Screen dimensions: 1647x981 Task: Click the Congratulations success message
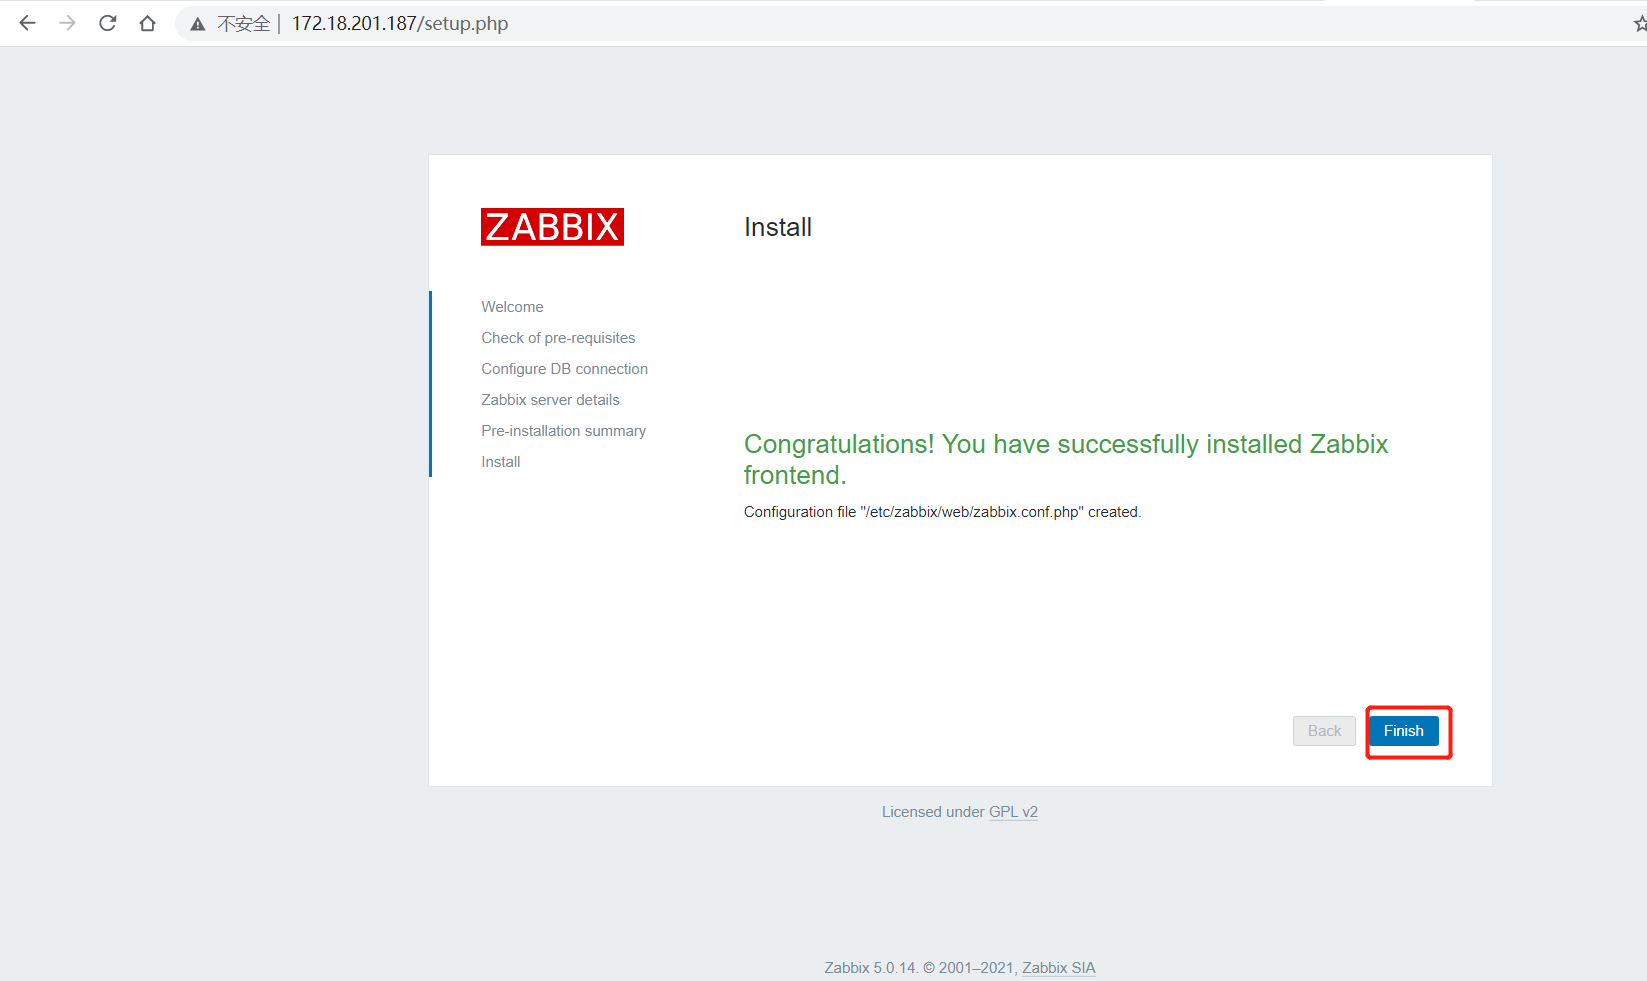[1066, 459]
